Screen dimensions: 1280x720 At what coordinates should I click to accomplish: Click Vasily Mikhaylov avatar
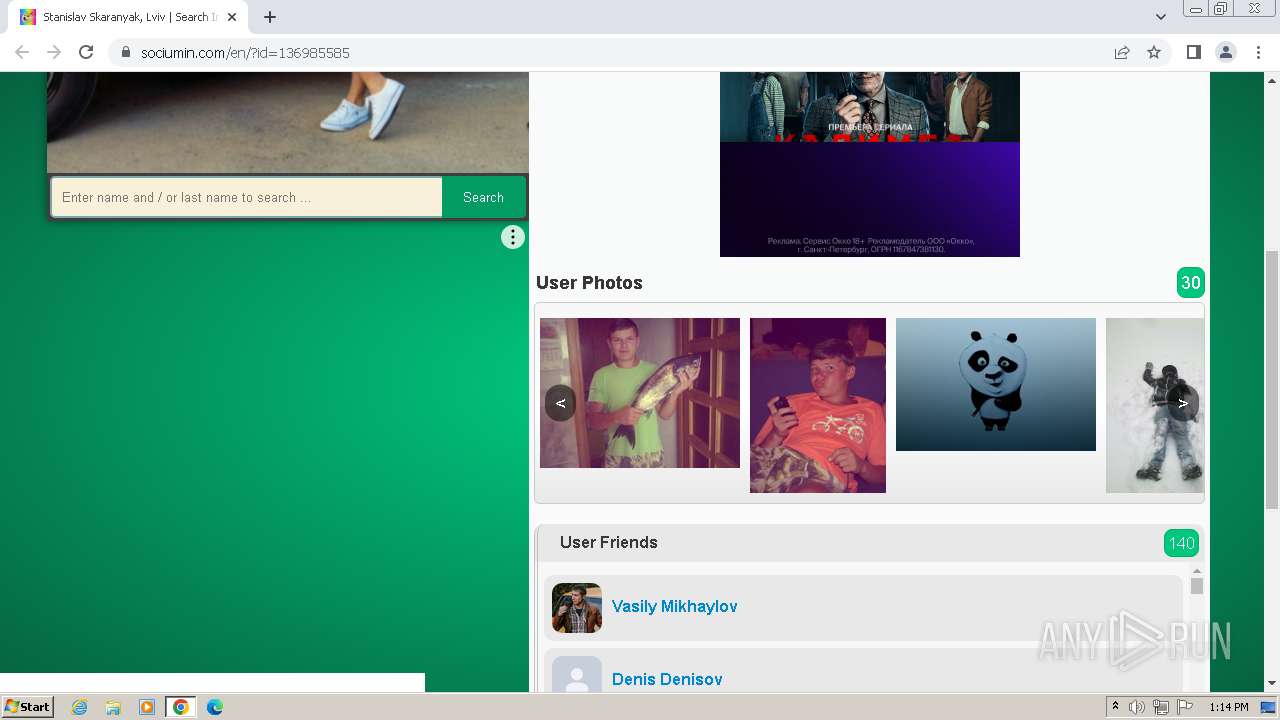(577, 608)
